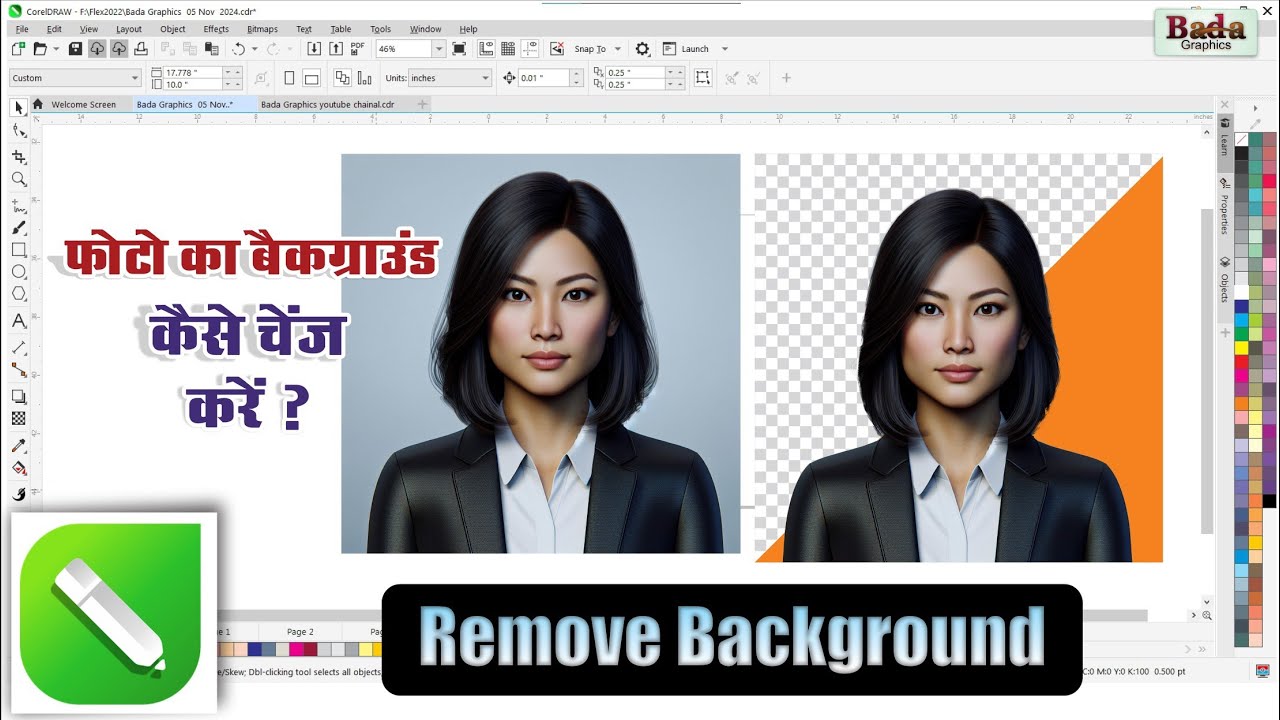Expand the Undo history dropdown arrow

coord(254,48)
